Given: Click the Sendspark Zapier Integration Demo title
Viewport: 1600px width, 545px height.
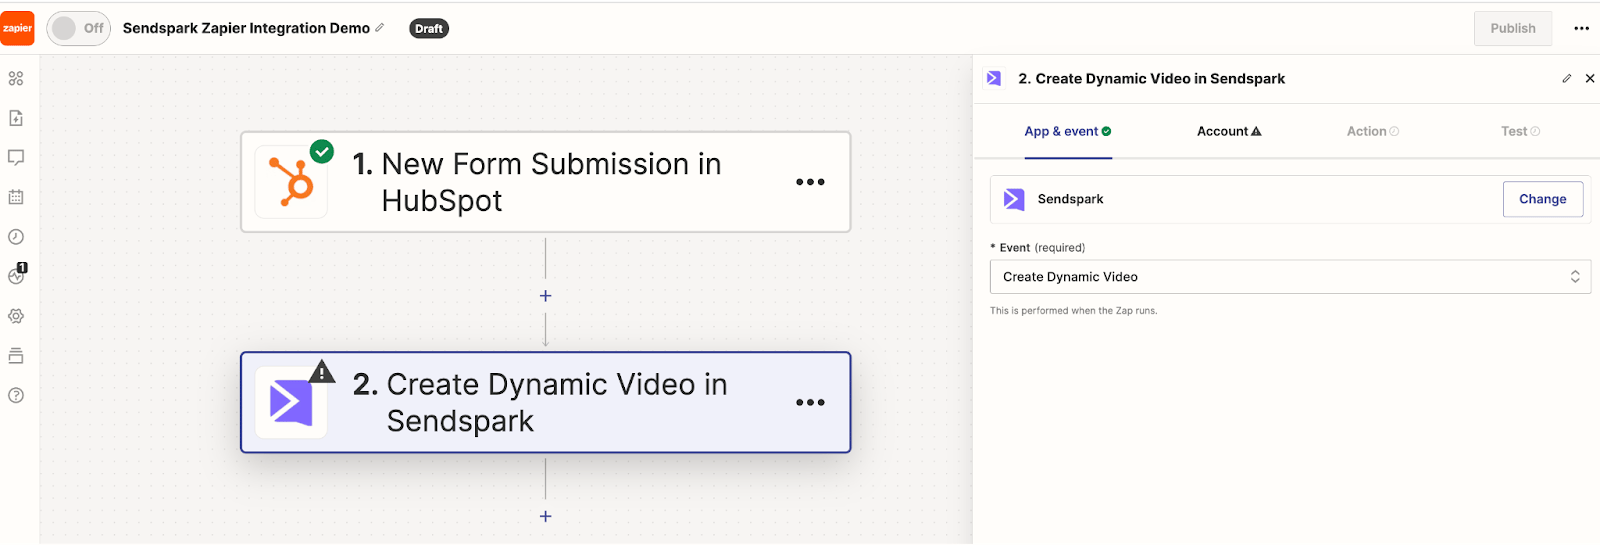Looking at the screenshot, I should click(246, 28).
